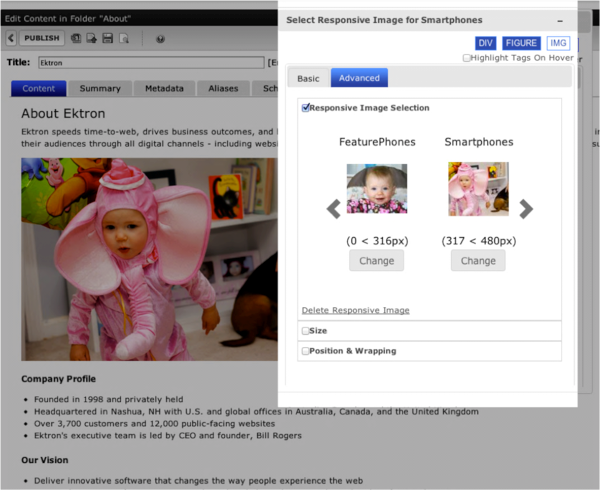Click the Smartphones pink costume thumbnail
The width and height of the screenshot is (600, 490).
coord(478,189)
